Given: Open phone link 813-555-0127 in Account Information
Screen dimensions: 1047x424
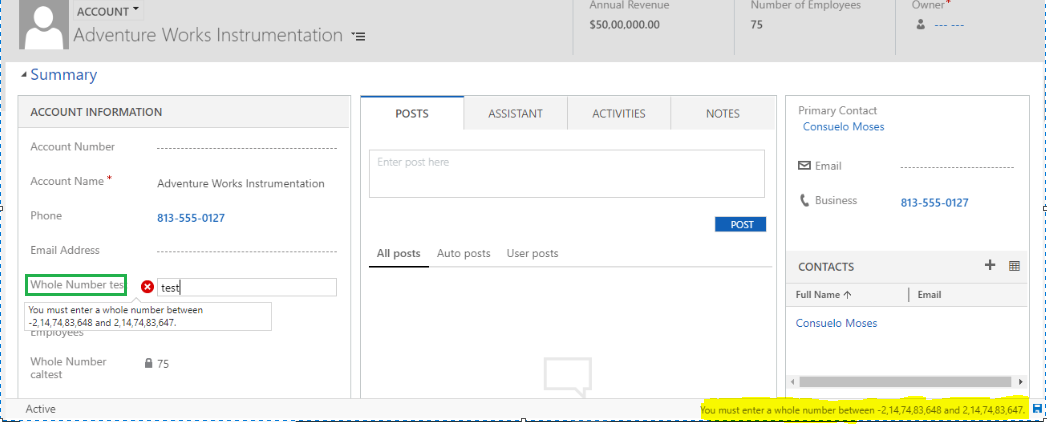Looking at the screenshot, I should [x=191, y=218].
